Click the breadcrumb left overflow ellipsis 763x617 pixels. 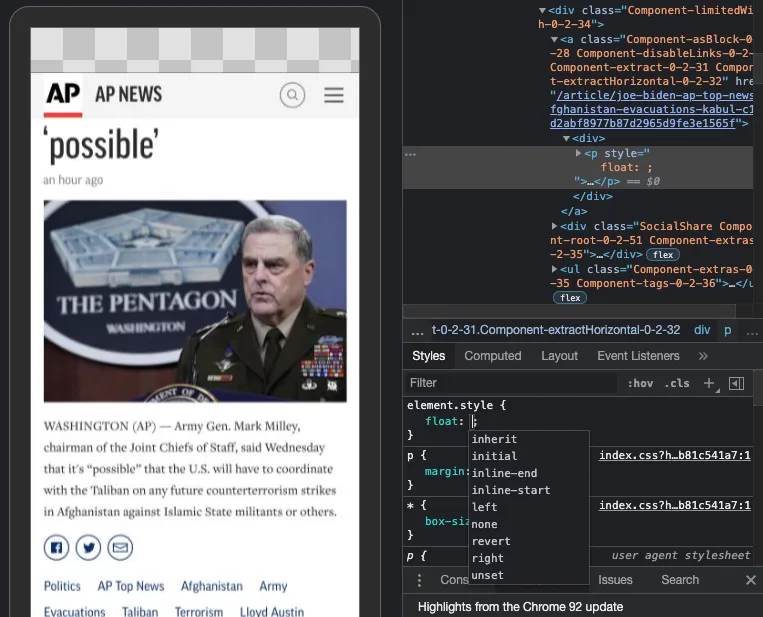click(x=417, y=331)
